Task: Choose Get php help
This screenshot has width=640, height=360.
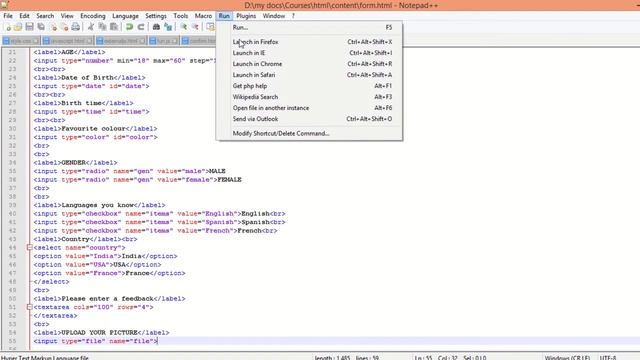Action: (x=309, y=86)
